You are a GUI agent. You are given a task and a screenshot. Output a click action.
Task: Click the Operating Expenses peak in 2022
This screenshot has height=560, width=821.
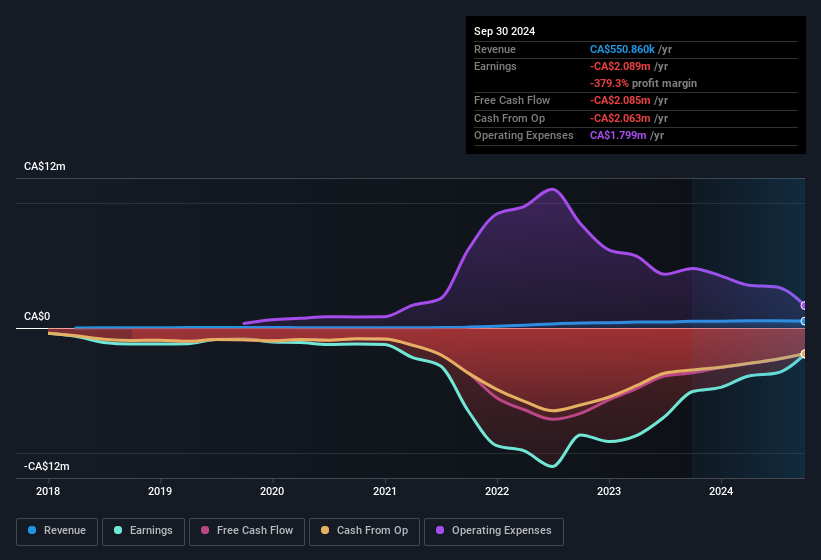pyautogui.click(x=552, y=189)
